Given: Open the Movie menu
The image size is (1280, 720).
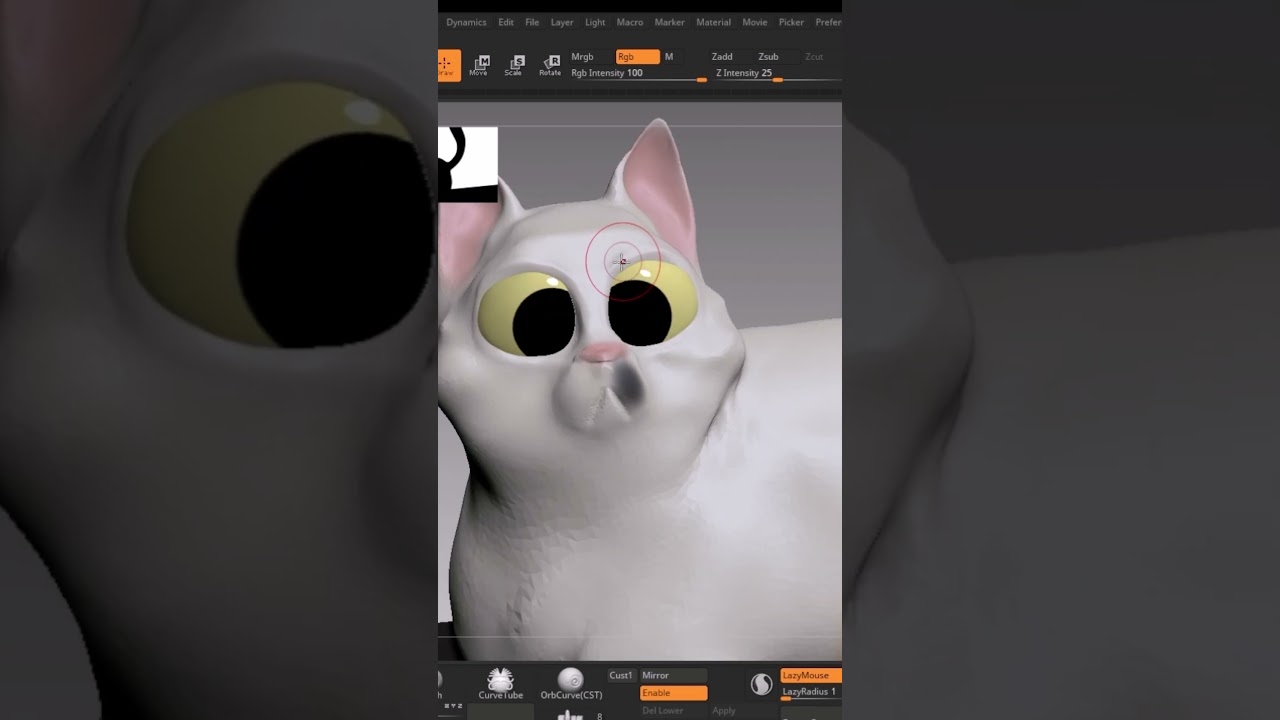Looking at the screenshot, I should [x=755, y=22].
